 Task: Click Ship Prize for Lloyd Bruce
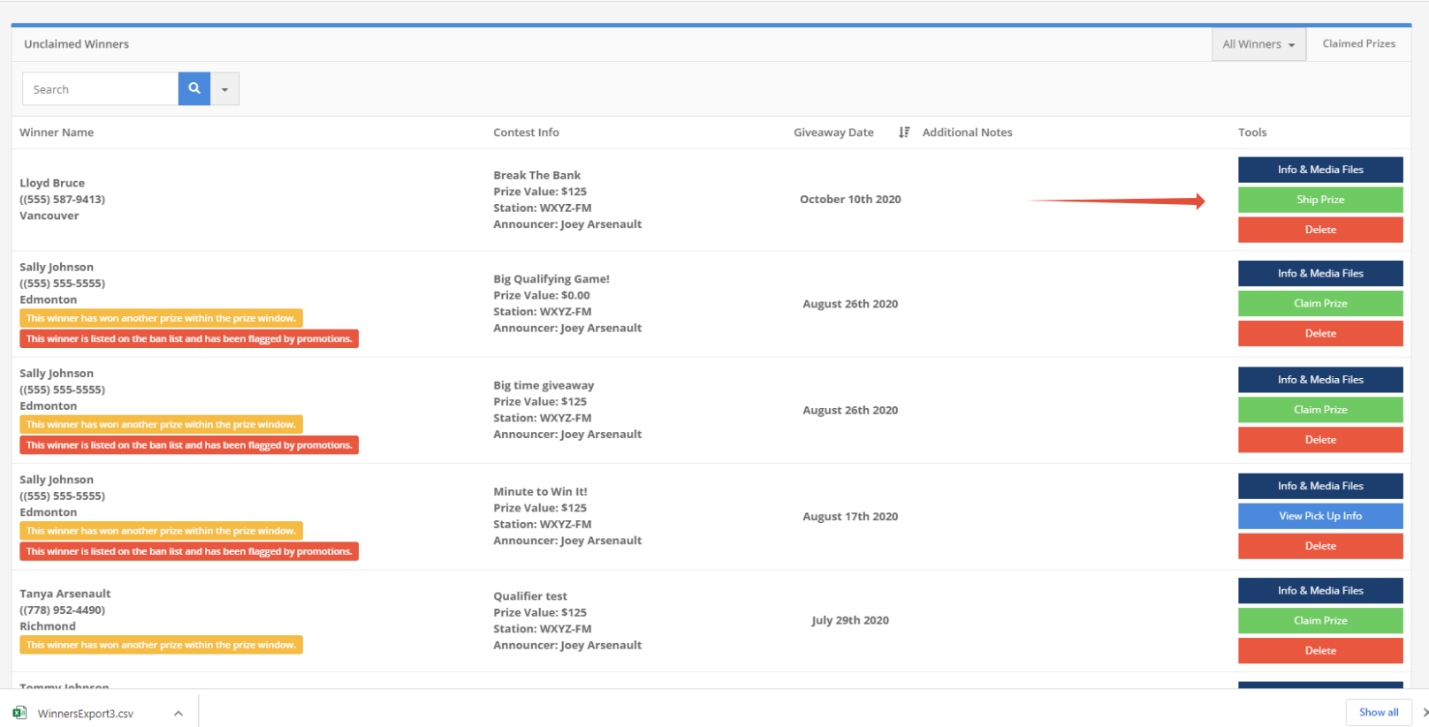pos(1320,200)
